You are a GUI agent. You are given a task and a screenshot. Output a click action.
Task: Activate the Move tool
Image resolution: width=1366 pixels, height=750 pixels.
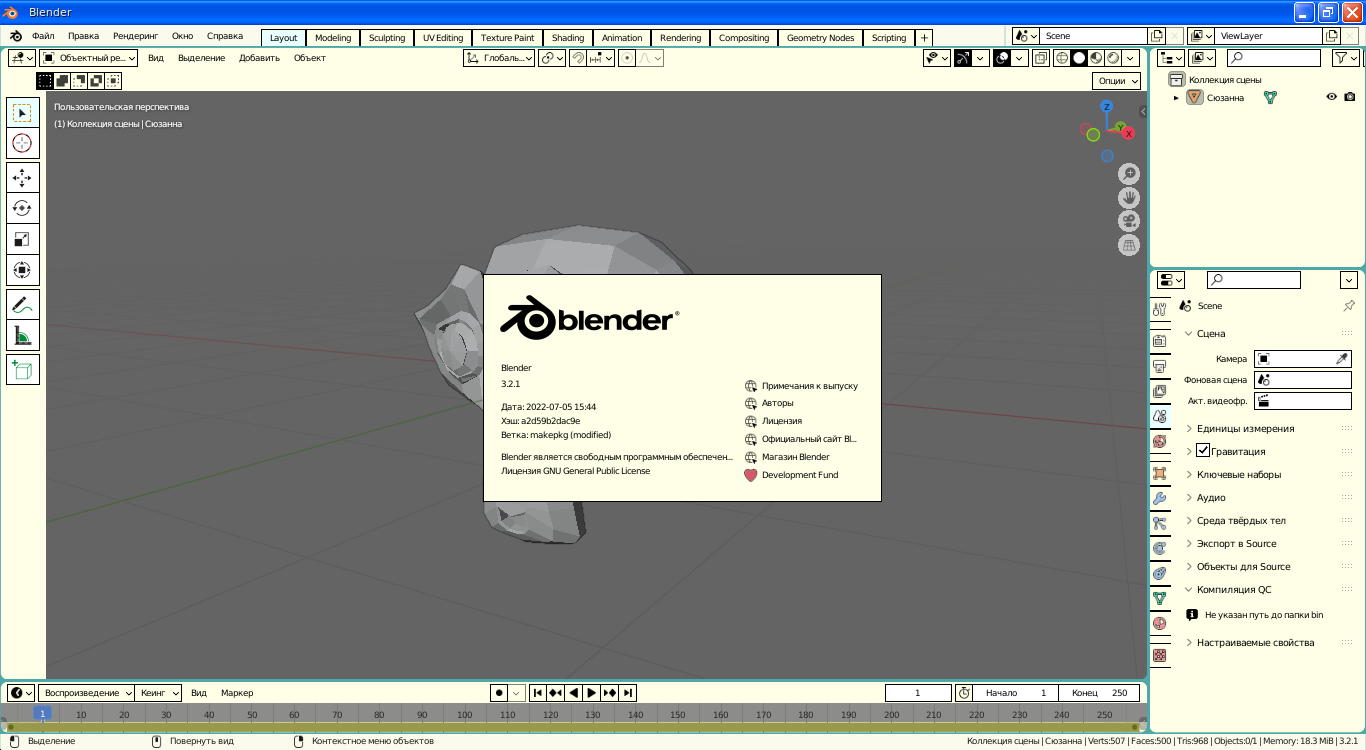coord(22,177)
